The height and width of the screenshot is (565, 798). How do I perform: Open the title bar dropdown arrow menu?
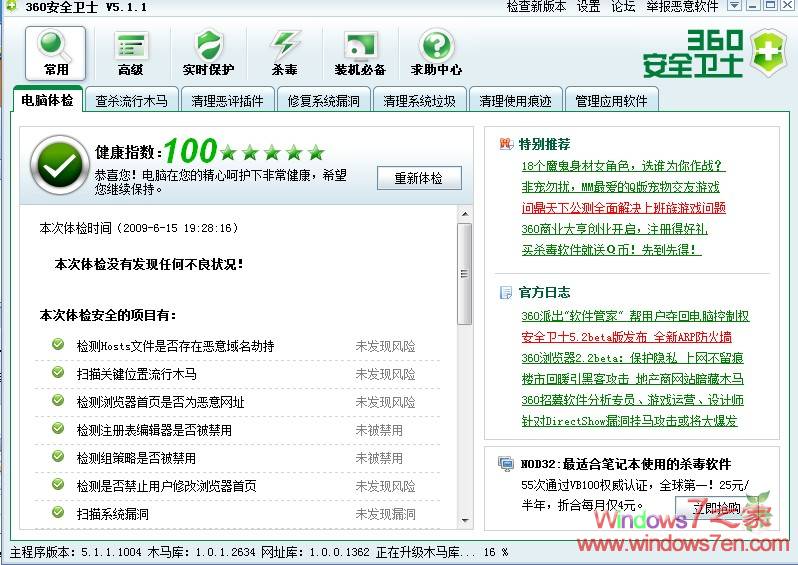coord(733,6)
